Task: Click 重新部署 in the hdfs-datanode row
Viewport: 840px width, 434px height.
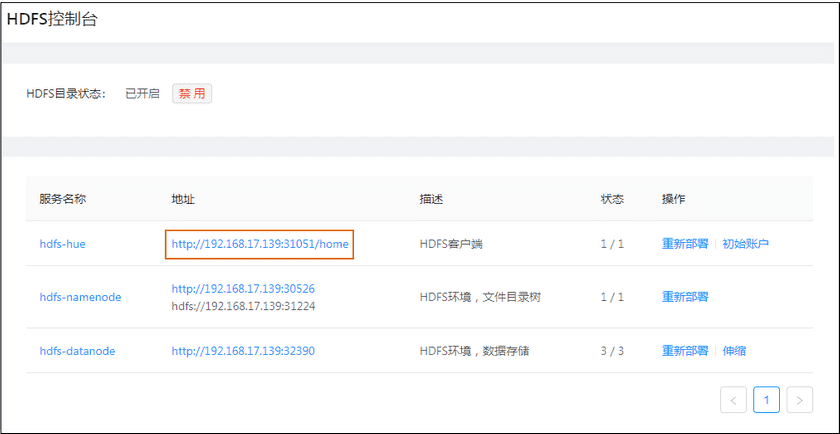Action: point(685,351)
